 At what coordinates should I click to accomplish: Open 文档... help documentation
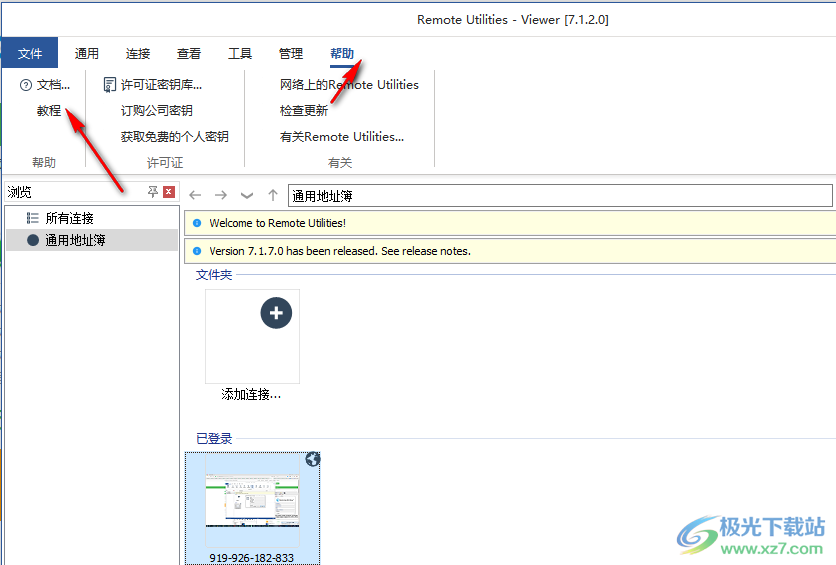tap(45, 85)
